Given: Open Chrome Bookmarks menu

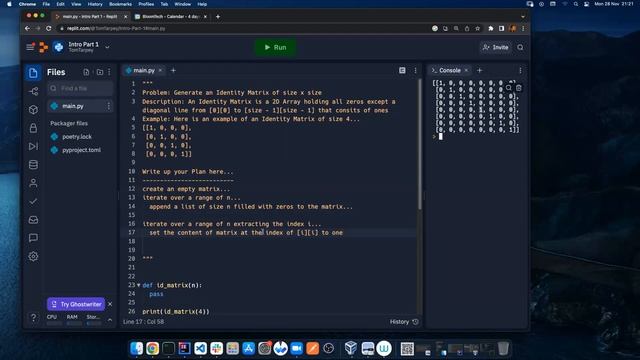Looking at the screenshot, I should click(120, 4).
